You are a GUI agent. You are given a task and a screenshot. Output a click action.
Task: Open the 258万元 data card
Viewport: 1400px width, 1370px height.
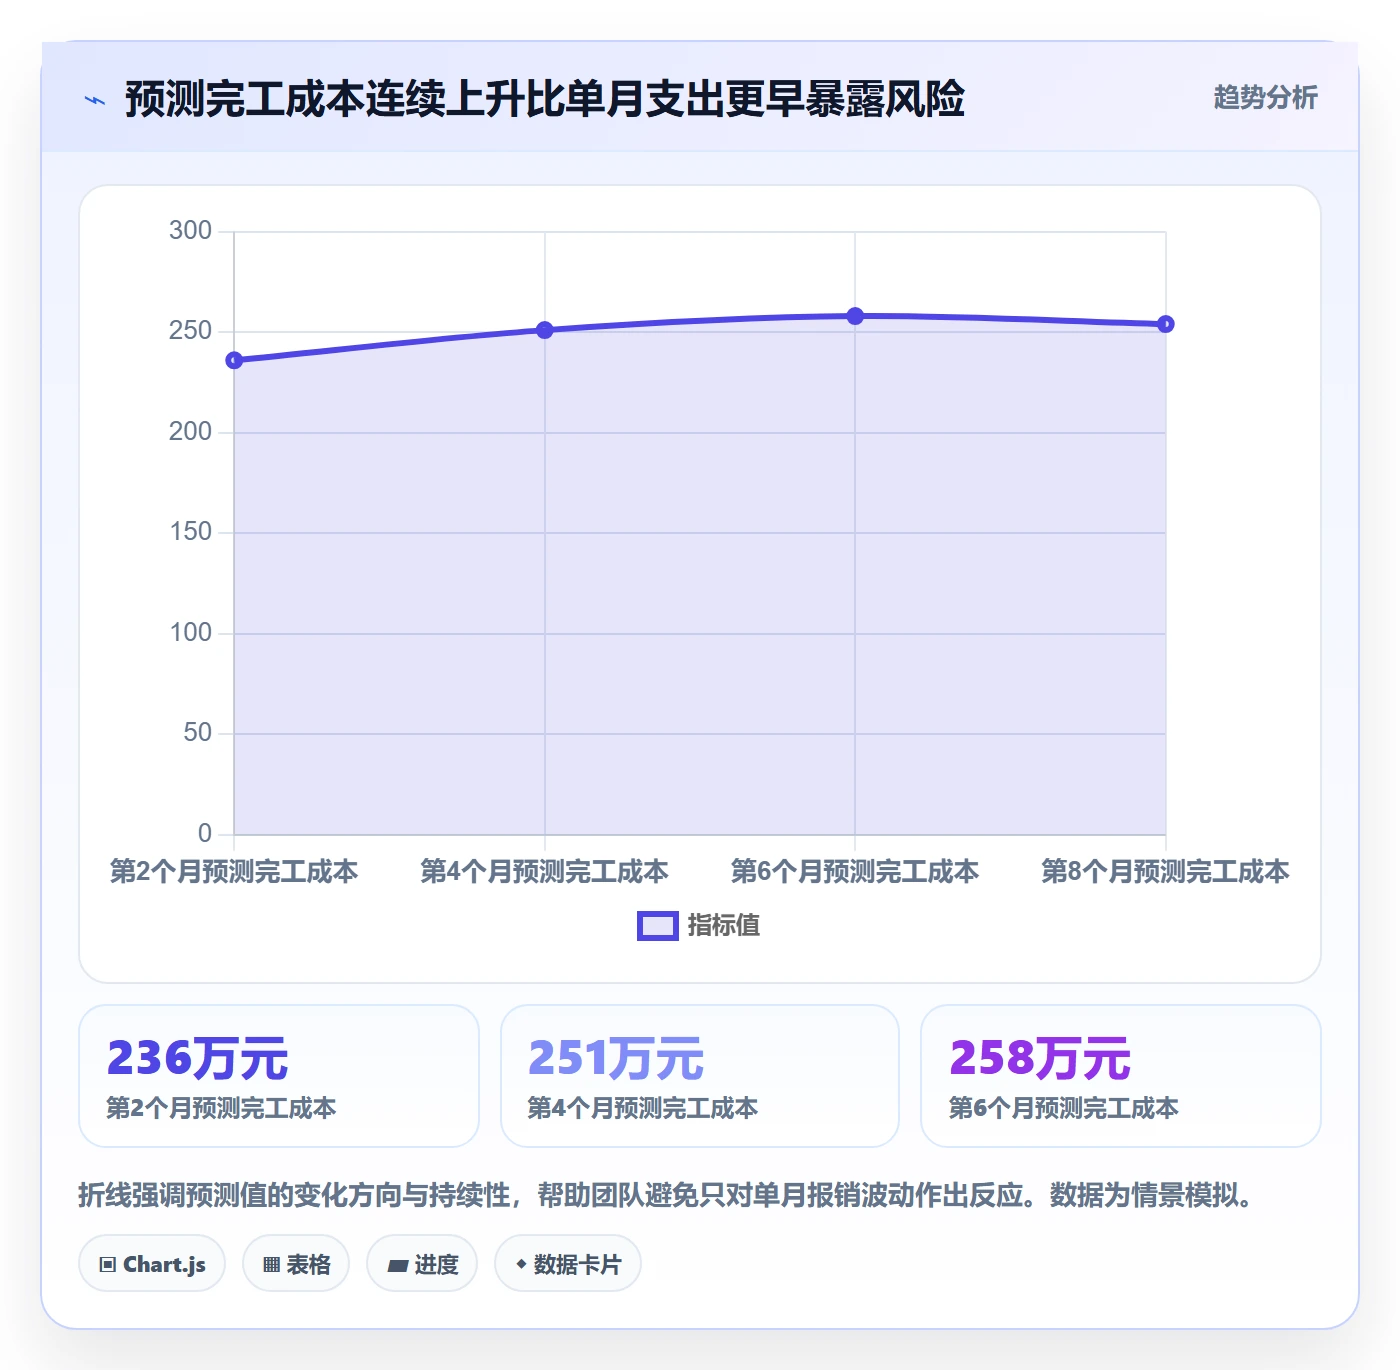tap(1121, 1076)
